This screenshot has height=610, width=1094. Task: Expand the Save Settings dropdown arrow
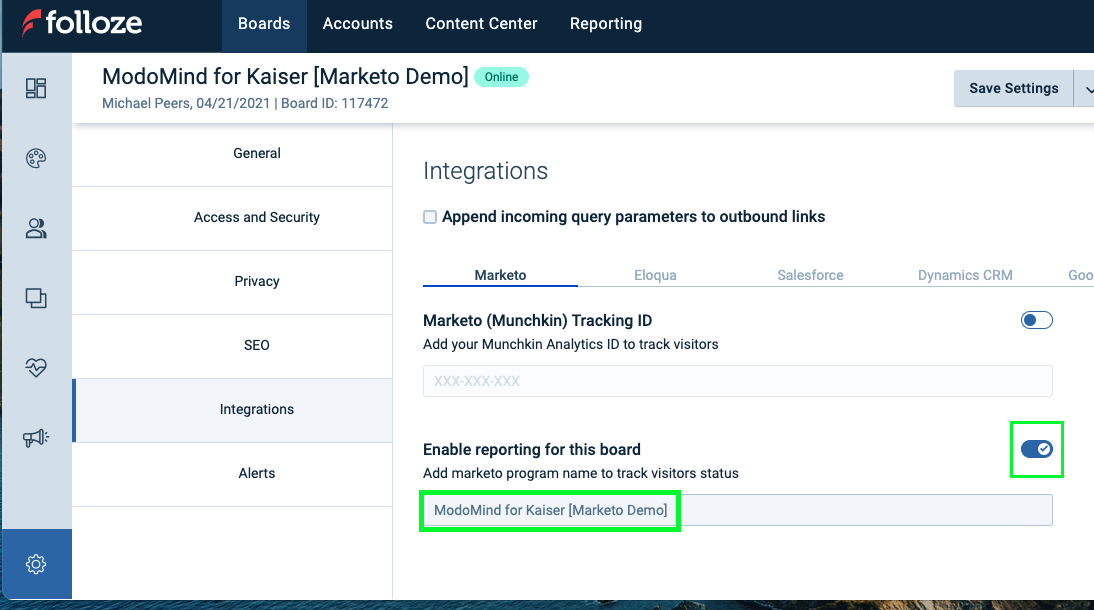[1087, 89]
